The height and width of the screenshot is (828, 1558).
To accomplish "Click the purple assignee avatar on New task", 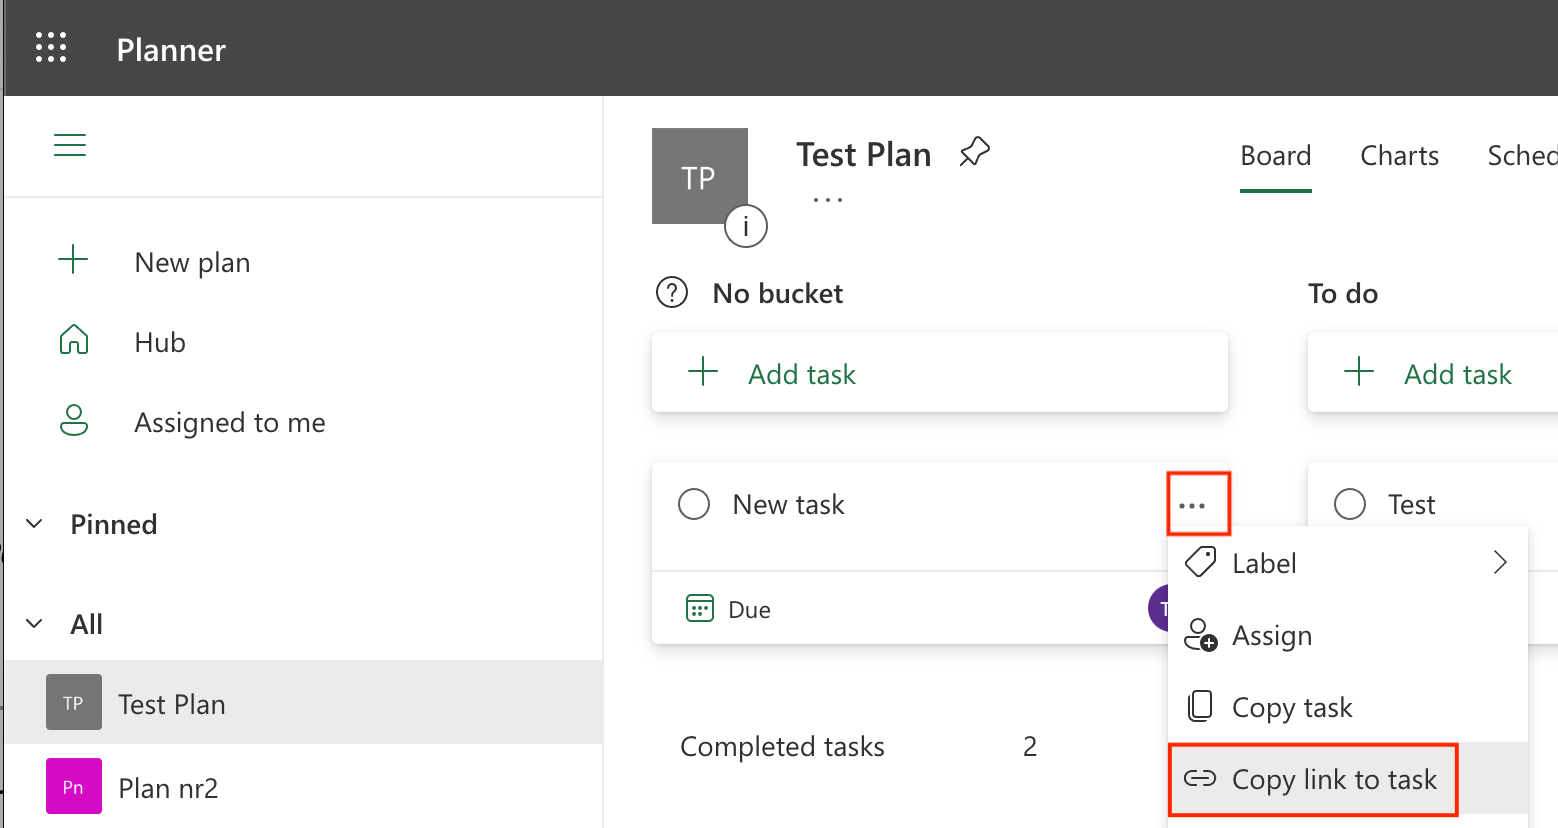I will point(1159,608).
